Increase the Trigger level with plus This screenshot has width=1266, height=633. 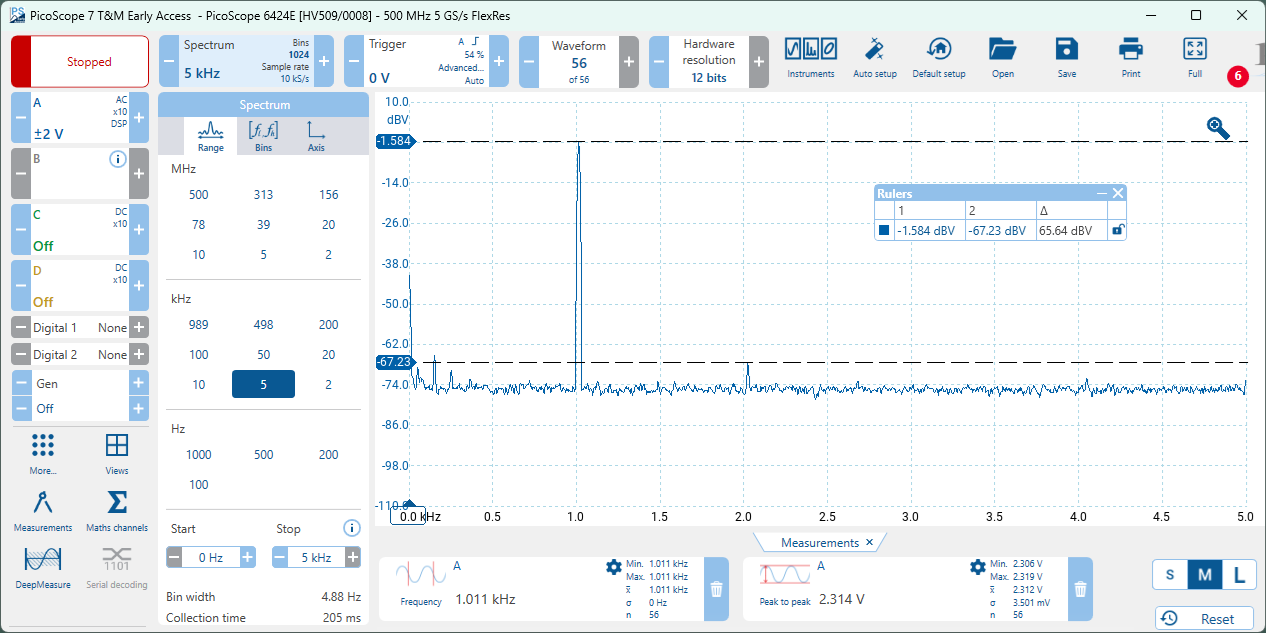click(x=499, y=61)
